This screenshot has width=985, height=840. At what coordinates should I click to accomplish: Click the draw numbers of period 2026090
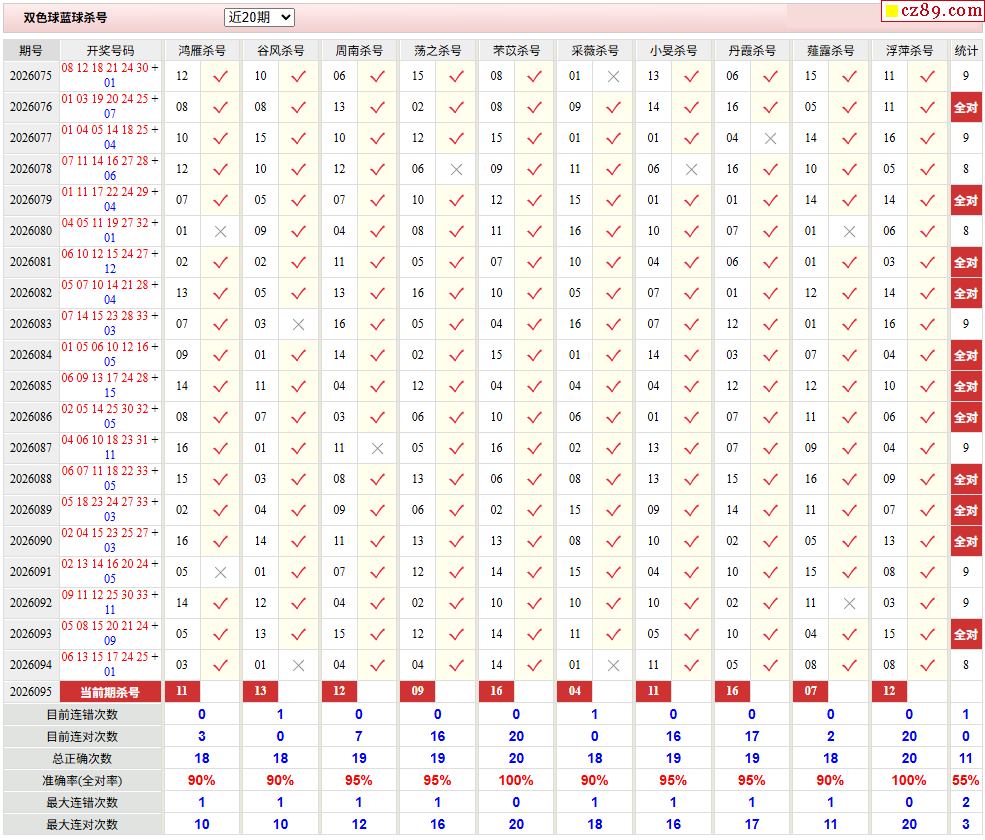[x=110, y=540]
